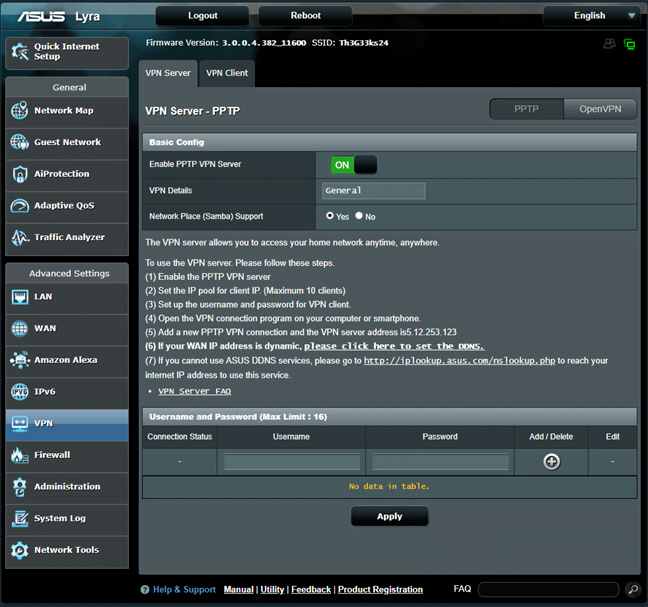Open the VPN Details General dropdown

(374, 191)
